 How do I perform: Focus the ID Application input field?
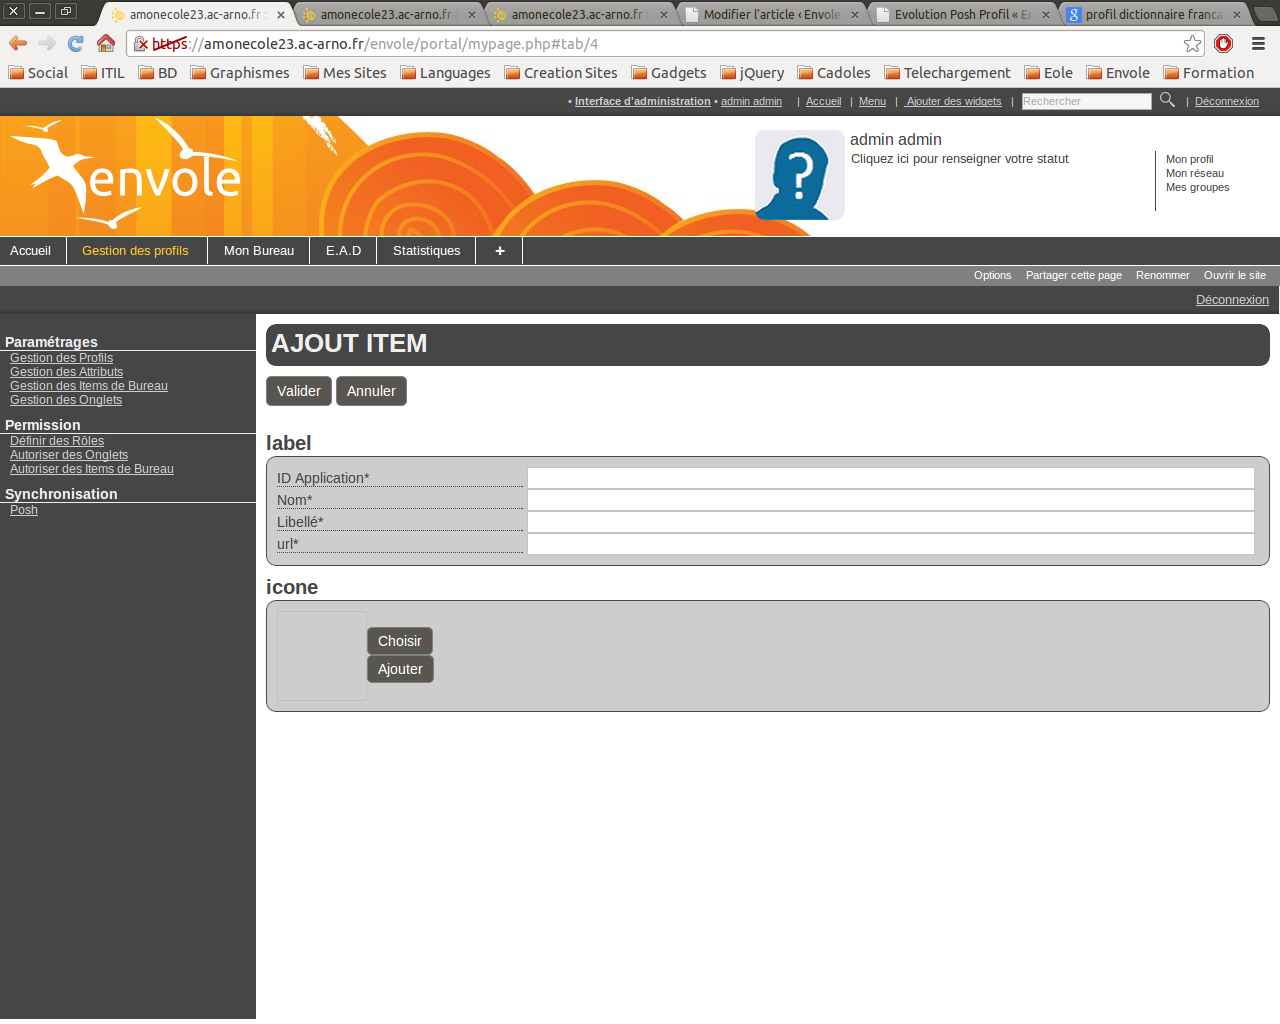[890, 478]
